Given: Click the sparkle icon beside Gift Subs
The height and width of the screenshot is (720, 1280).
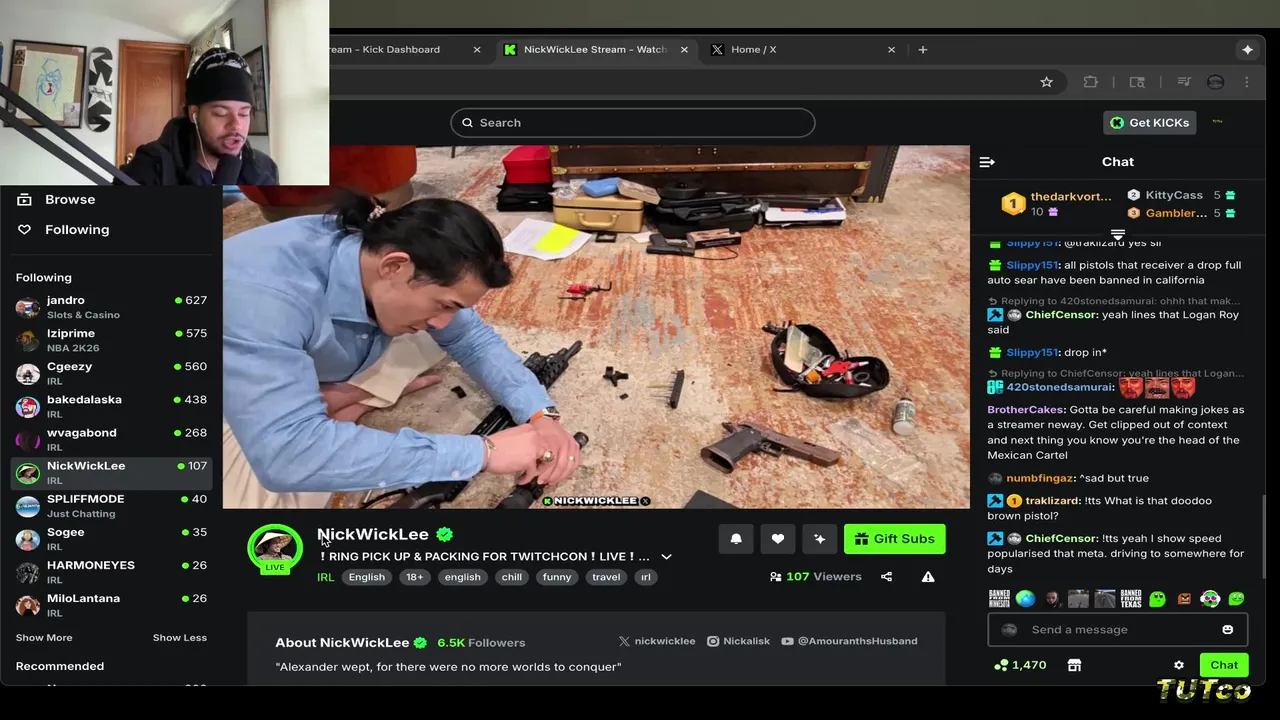Looking at the screenshot, I should coord(820,539).
